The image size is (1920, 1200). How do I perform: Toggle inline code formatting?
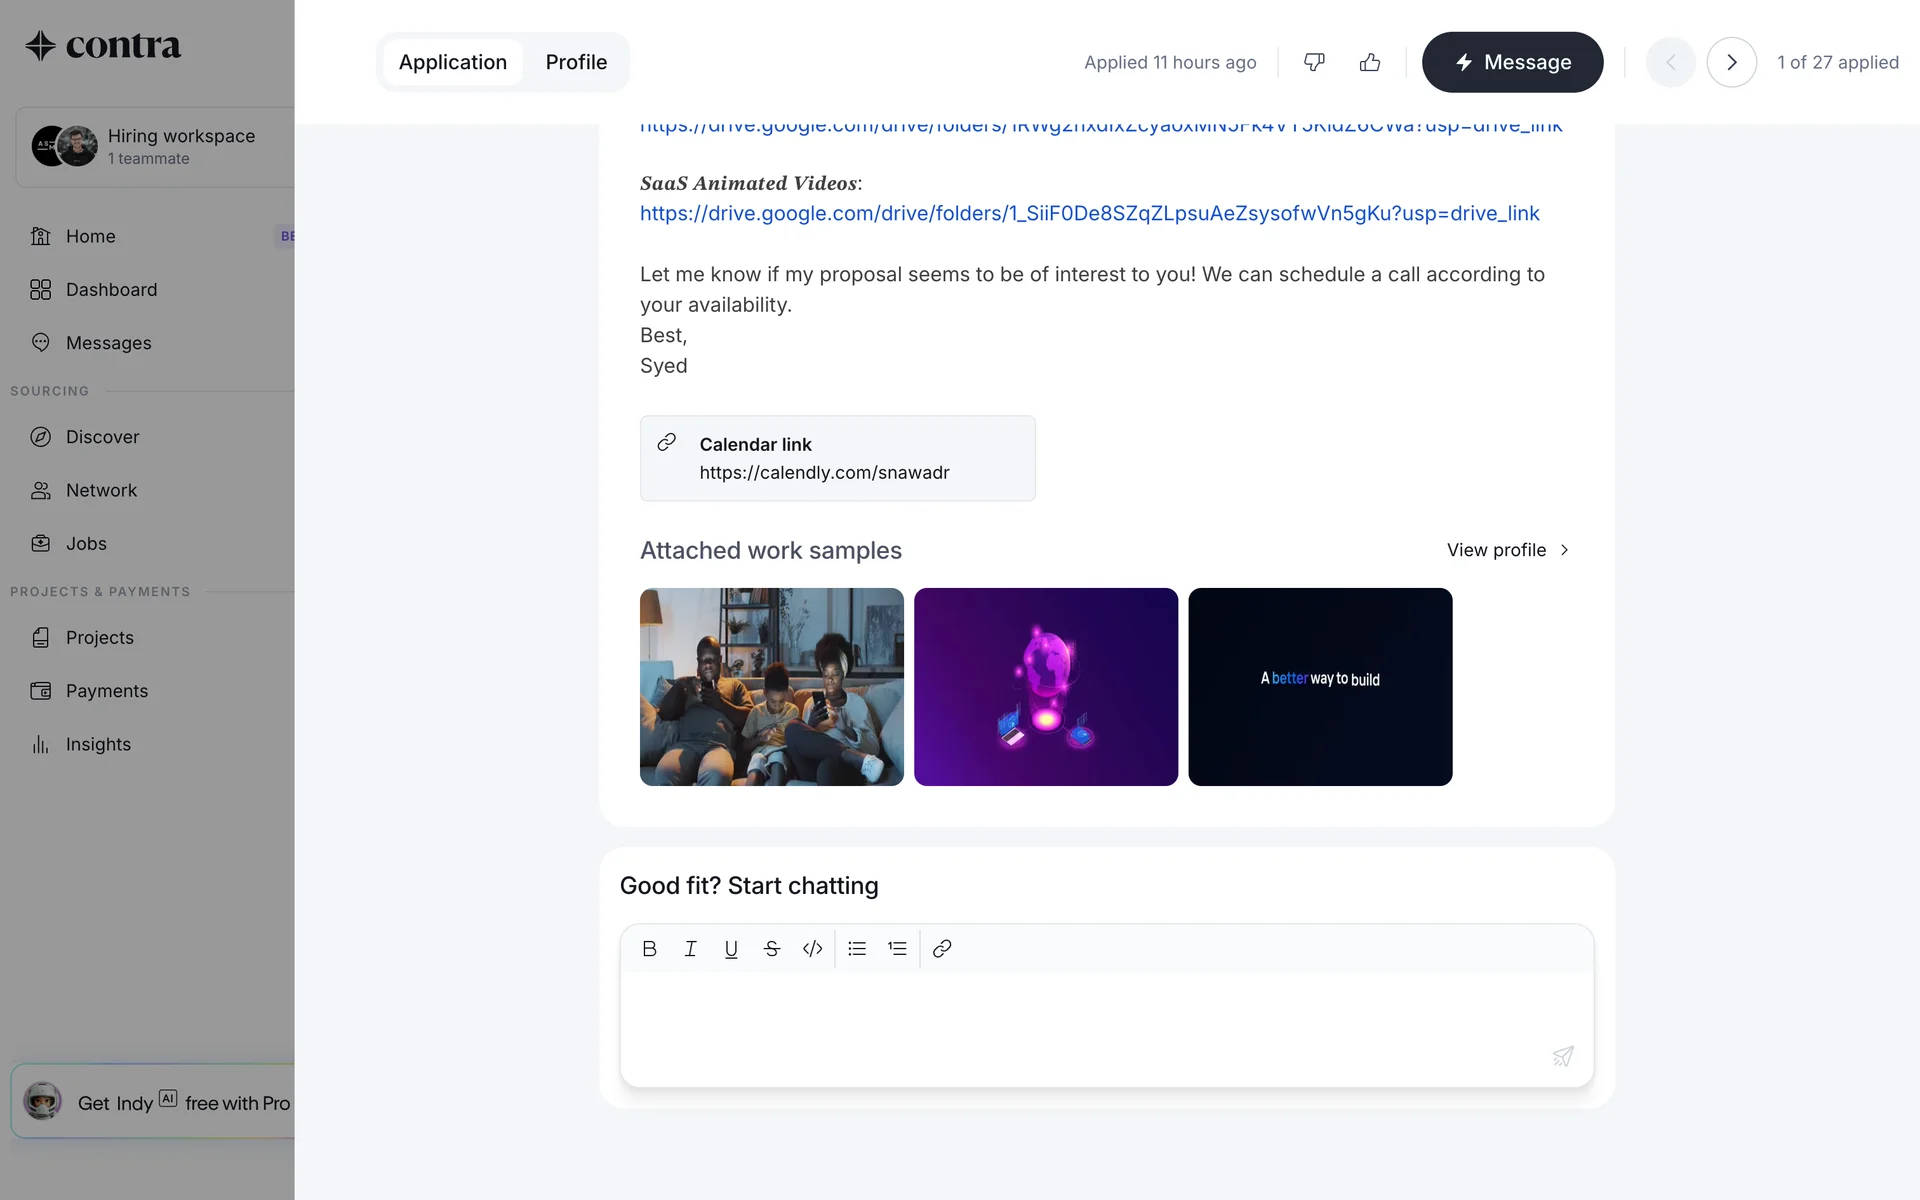pos(812,948)
